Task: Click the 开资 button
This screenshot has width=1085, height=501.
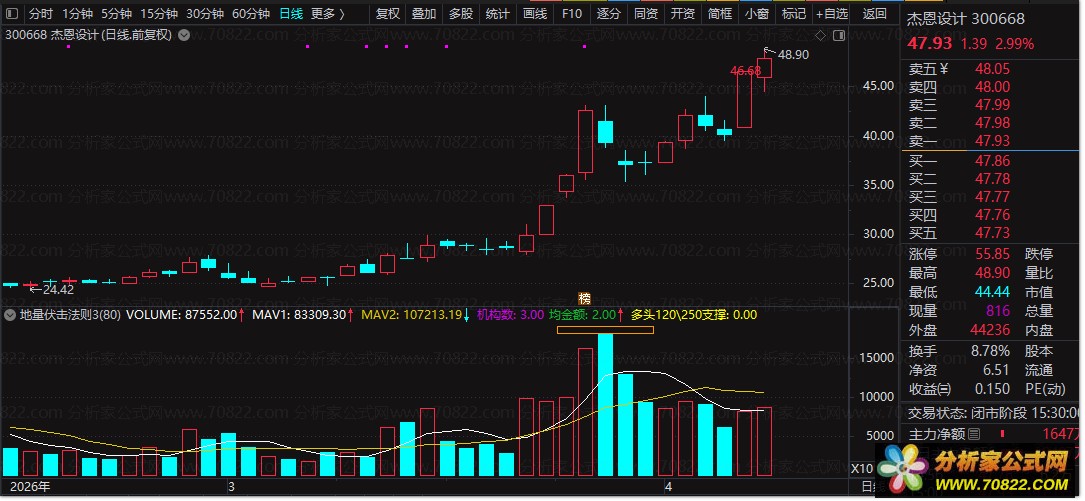Action: (683, 13)
